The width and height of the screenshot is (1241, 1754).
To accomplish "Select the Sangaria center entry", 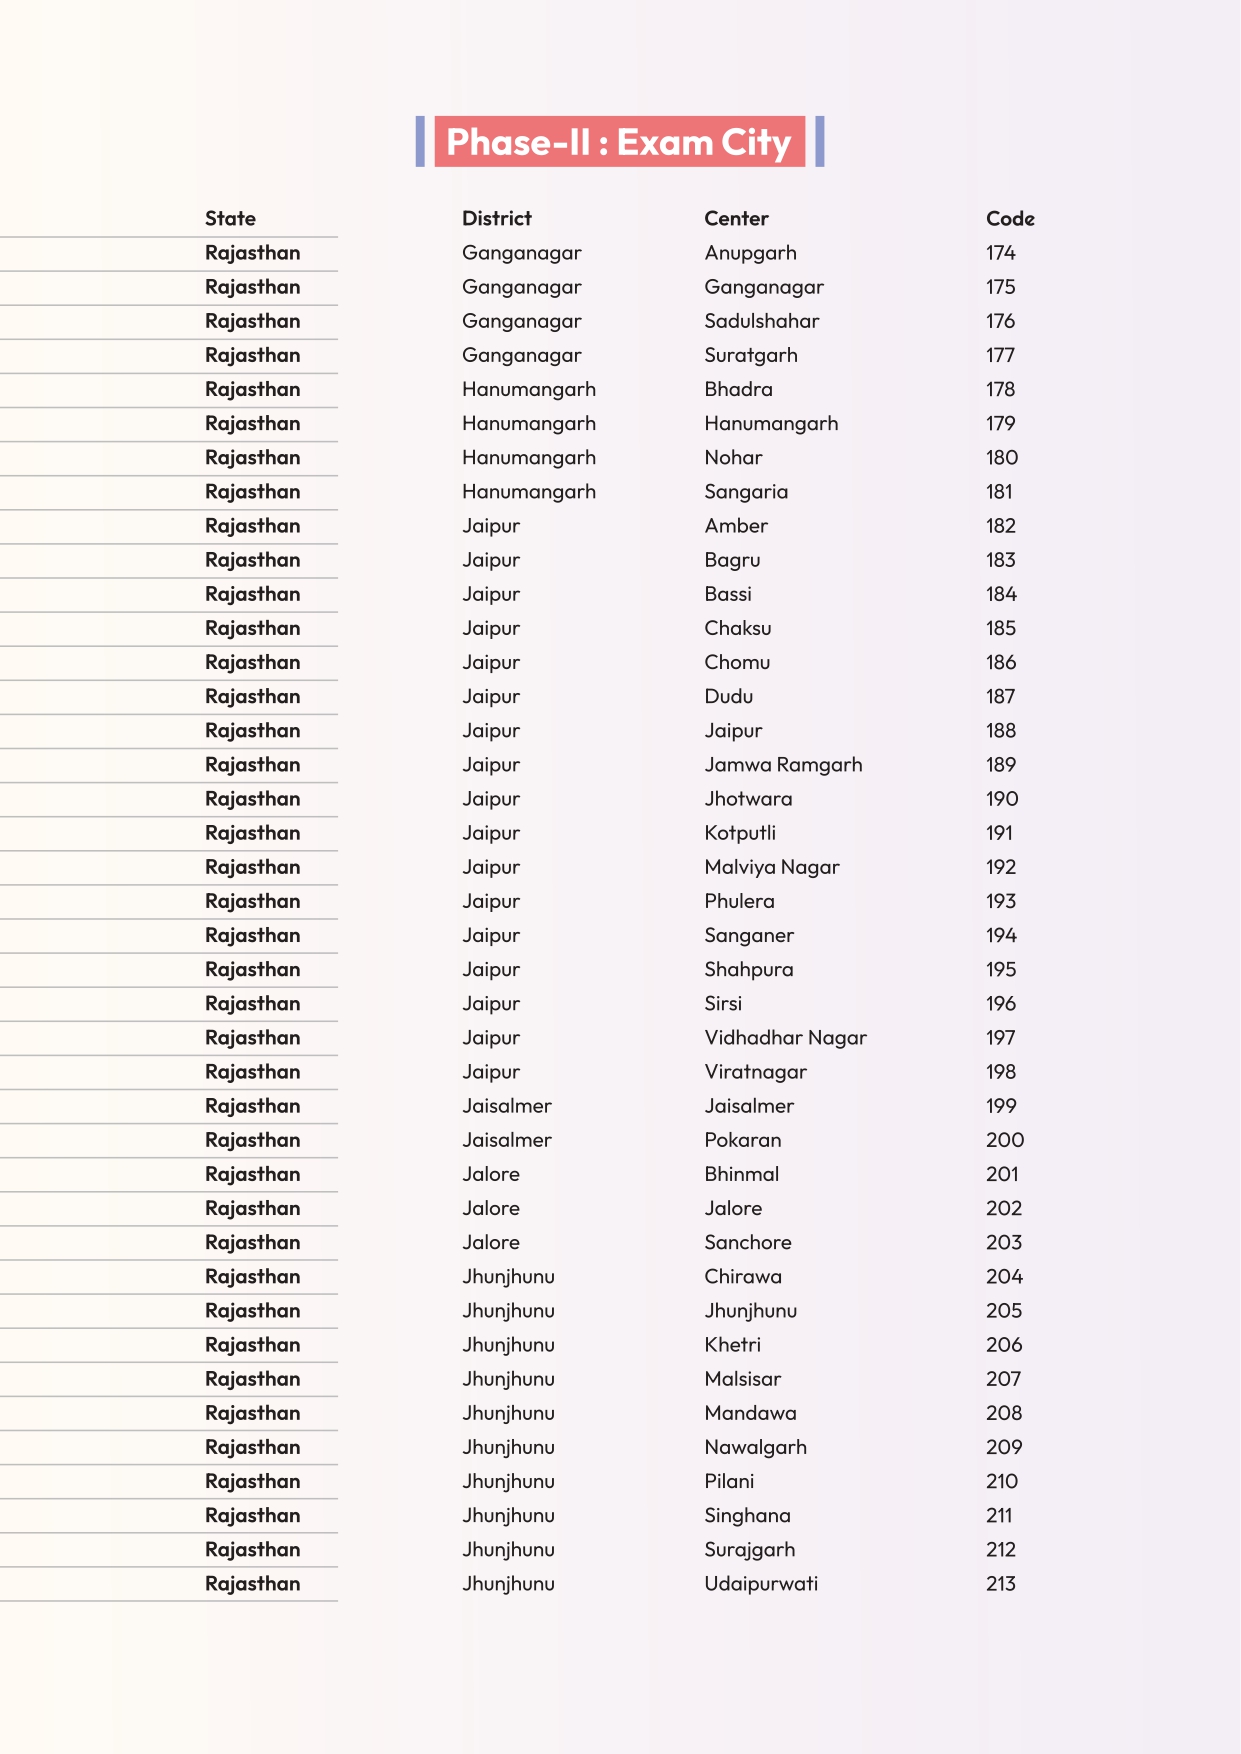I will 746,492.
